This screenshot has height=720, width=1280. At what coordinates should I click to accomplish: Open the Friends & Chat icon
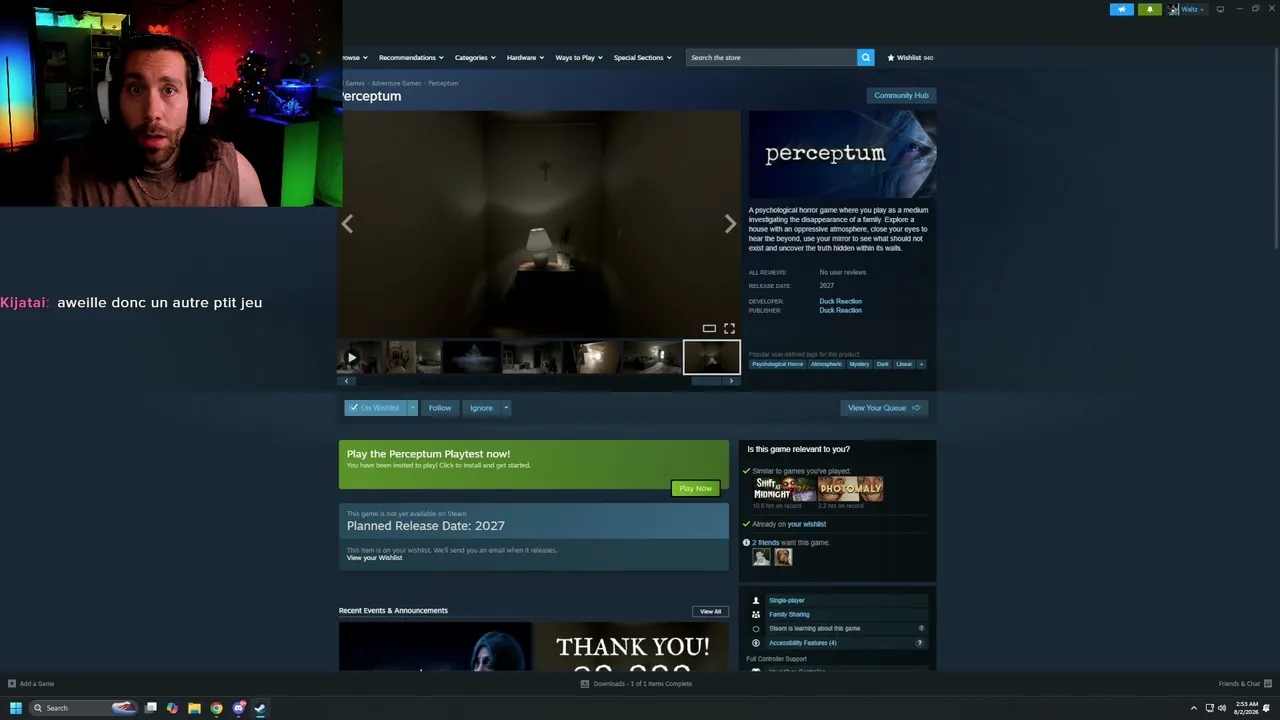coord(1267,684)
